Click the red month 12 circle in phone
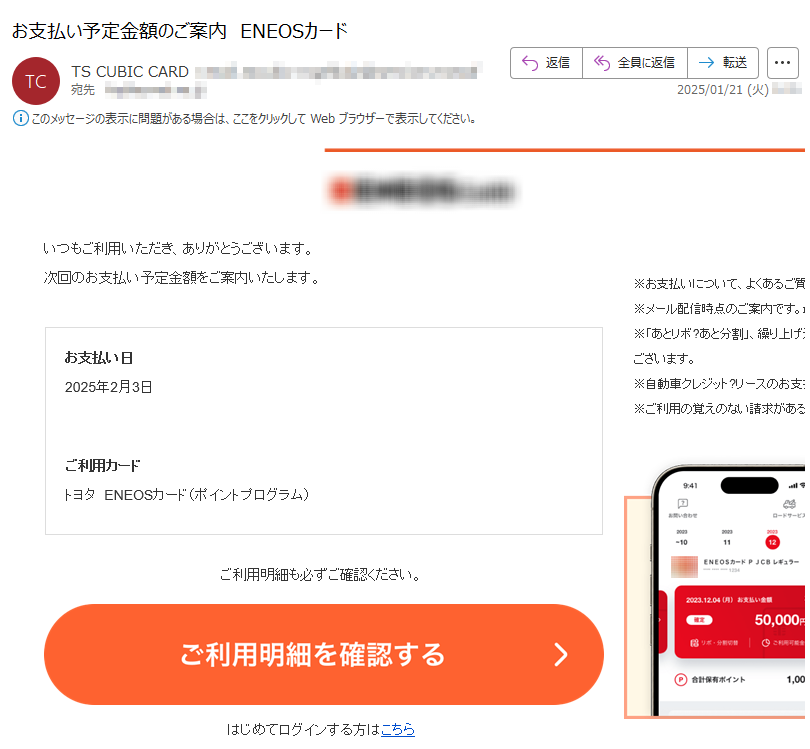The image size is (810, 749). (x=772, y=542)
